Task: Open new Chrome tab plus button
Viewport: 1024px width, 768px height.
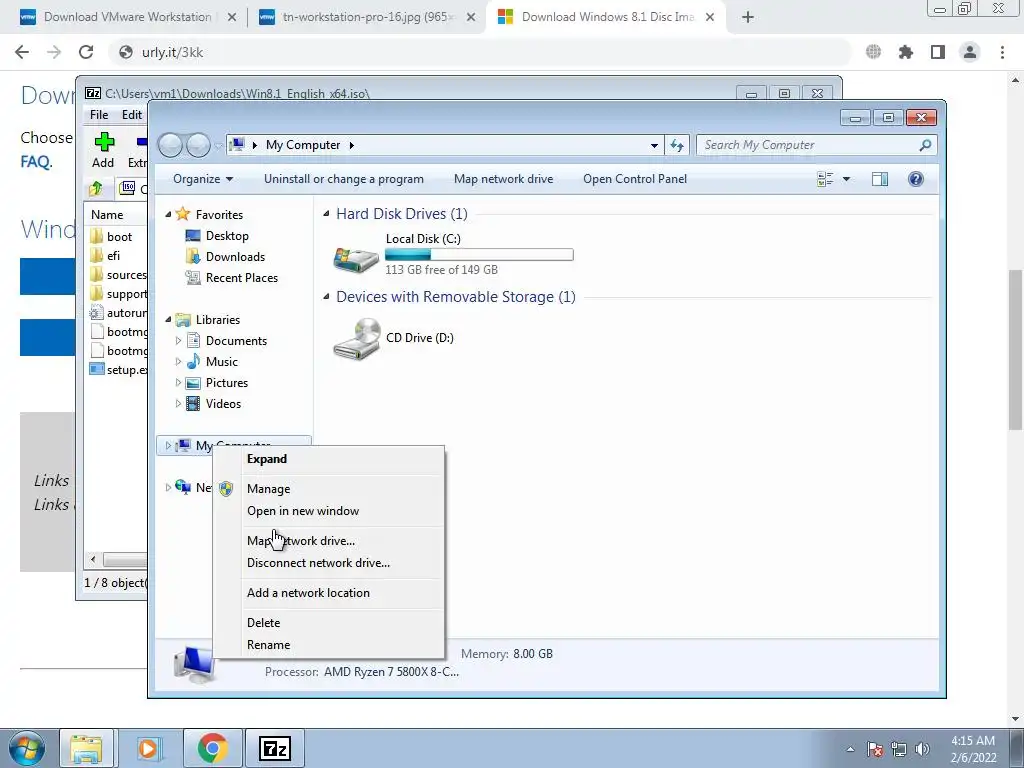Action: (x=748, y=17)
